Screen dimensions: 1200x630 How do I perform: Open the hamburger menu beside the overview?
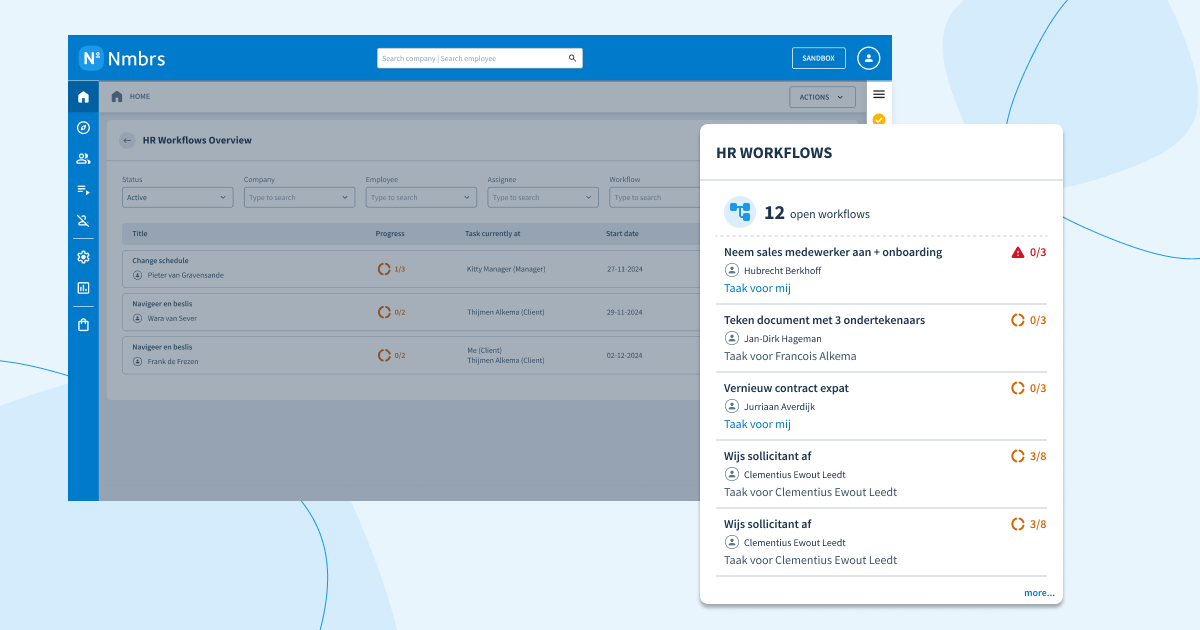click(x=878, y=93)
